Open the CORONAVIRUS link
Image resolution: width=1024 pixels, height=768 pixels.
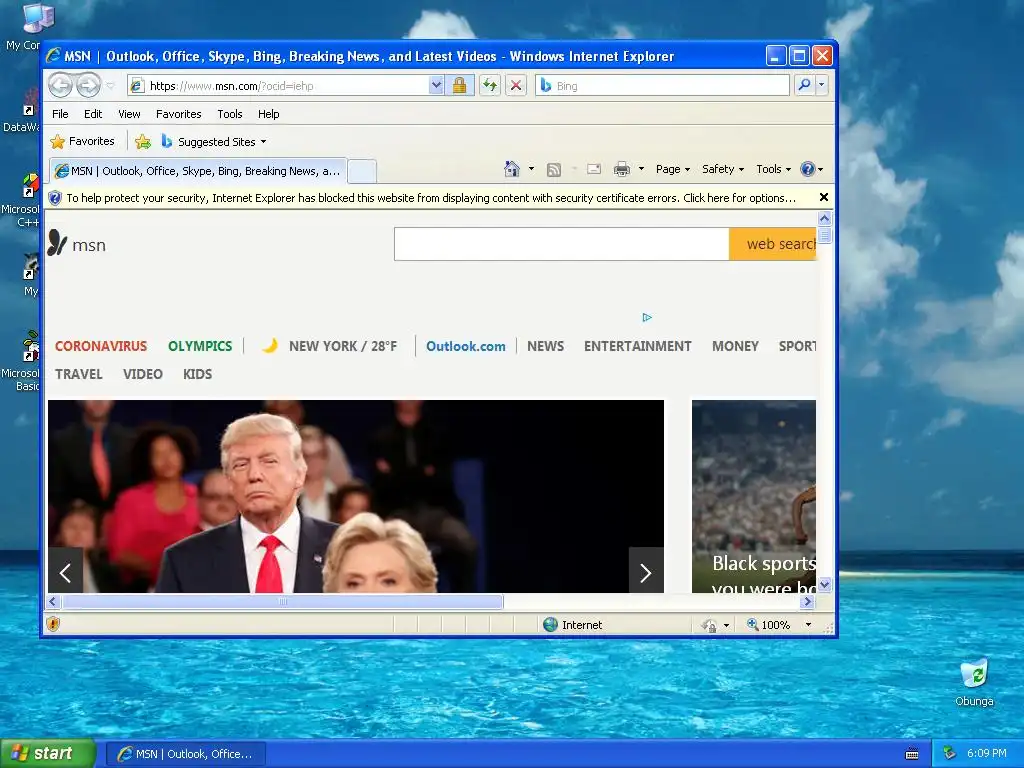[101, 346]
